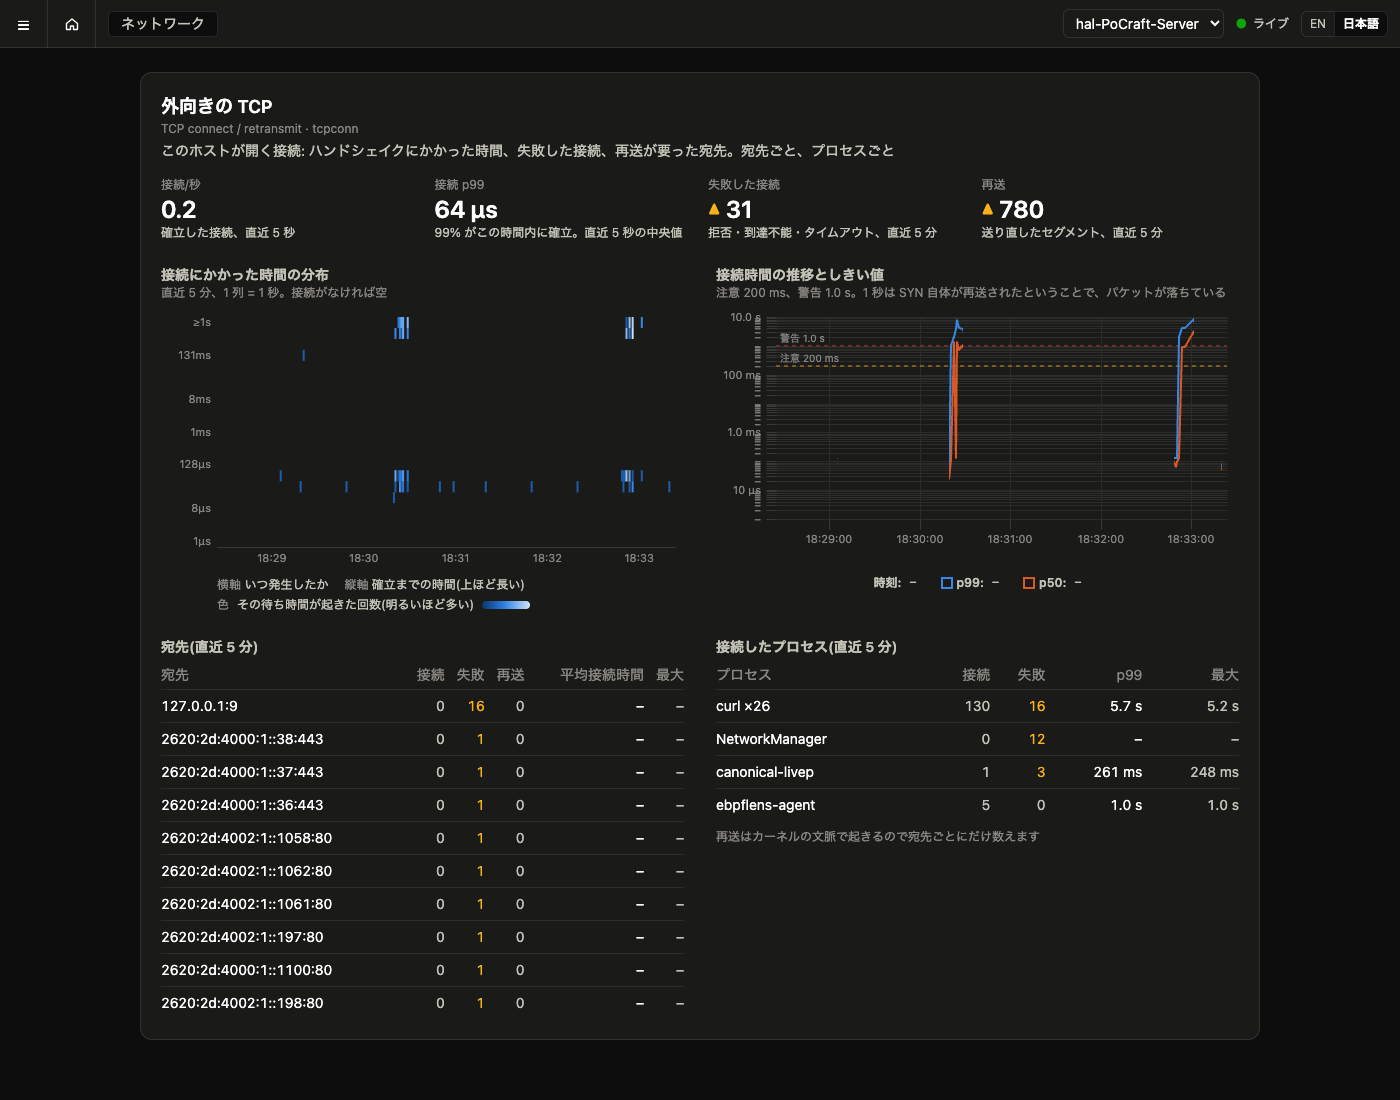Click the heatmap color intensity gradient bar
This screenshot has width=1400, height=1100.
(506, 605)
